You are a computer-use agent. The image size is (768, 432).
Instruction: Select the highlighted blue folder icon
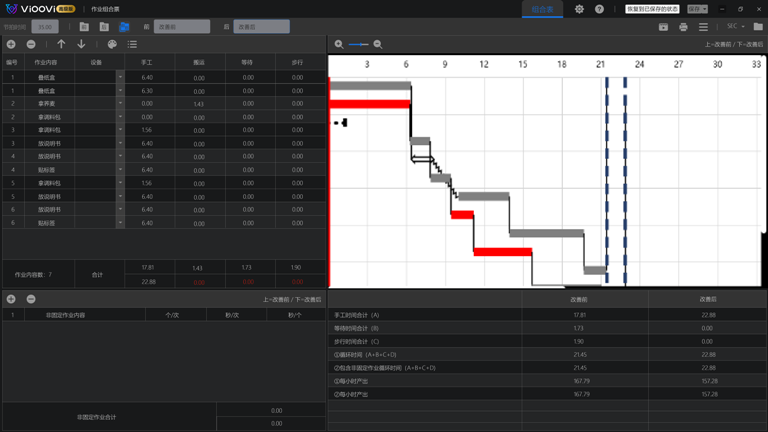pos(124,27)
